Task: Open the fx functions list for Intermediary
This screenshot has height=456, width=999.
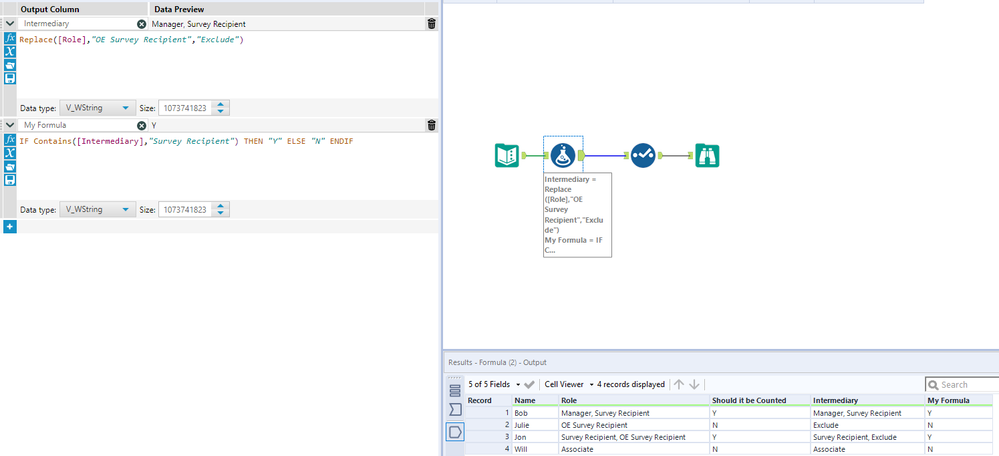Action: [10, 38]
